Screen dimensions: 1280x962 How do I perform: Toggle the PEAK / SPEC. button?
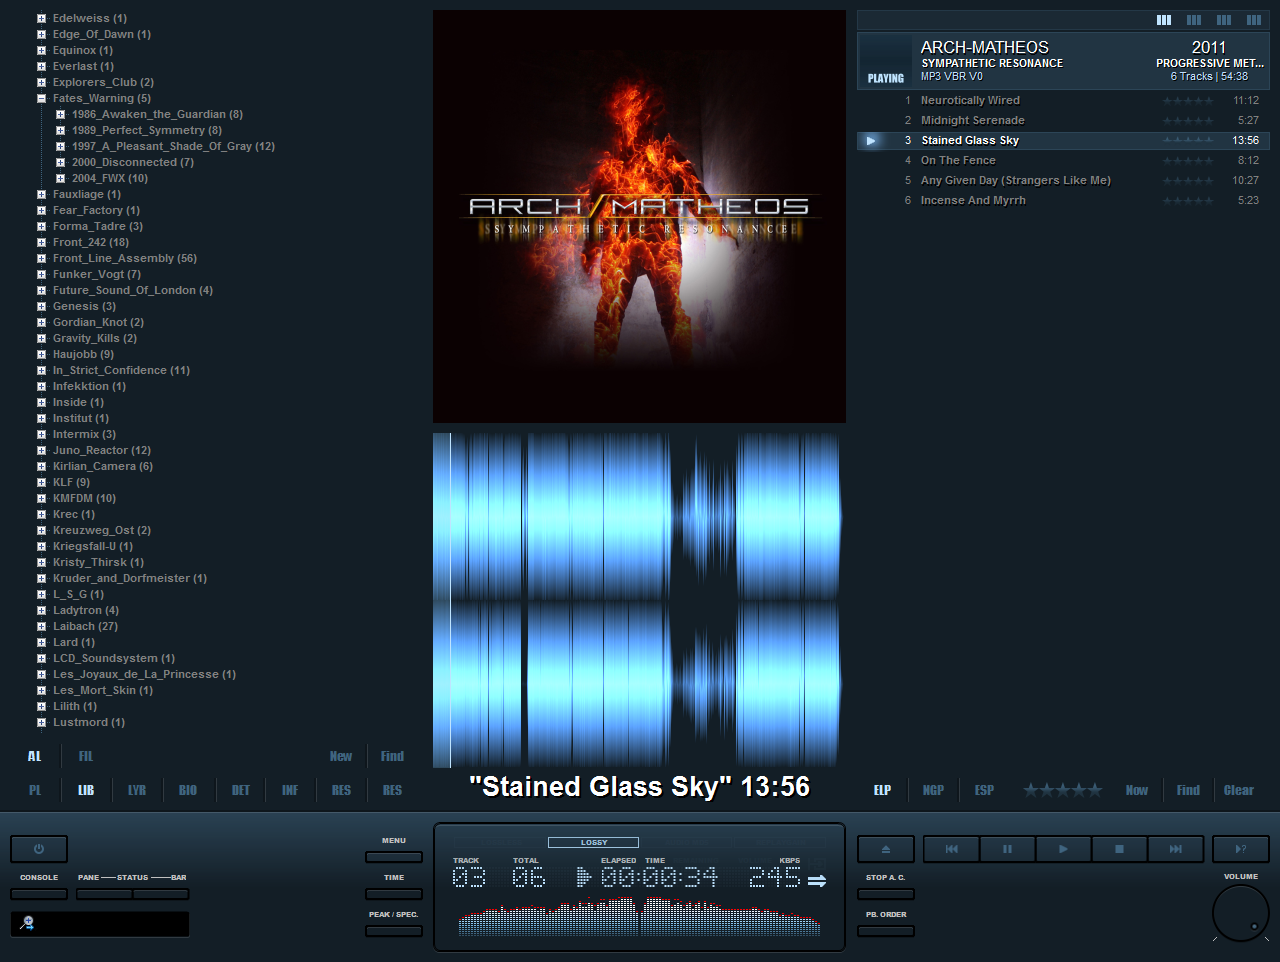coord(394,931)
